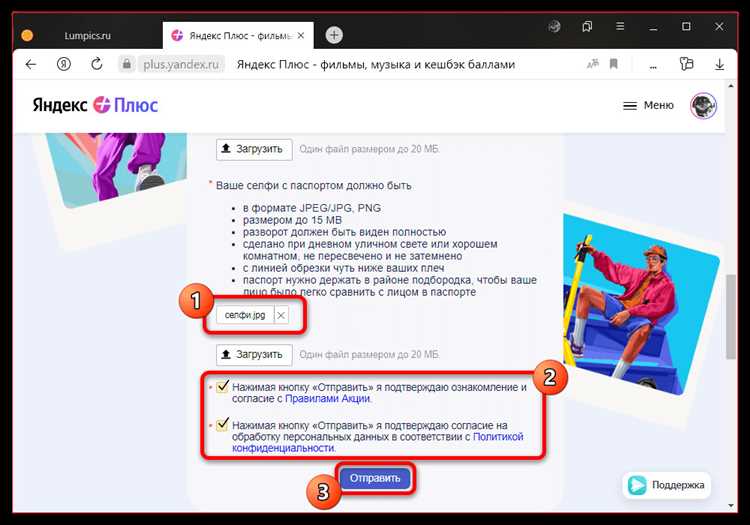Click the man on scooter illustration

639,306
